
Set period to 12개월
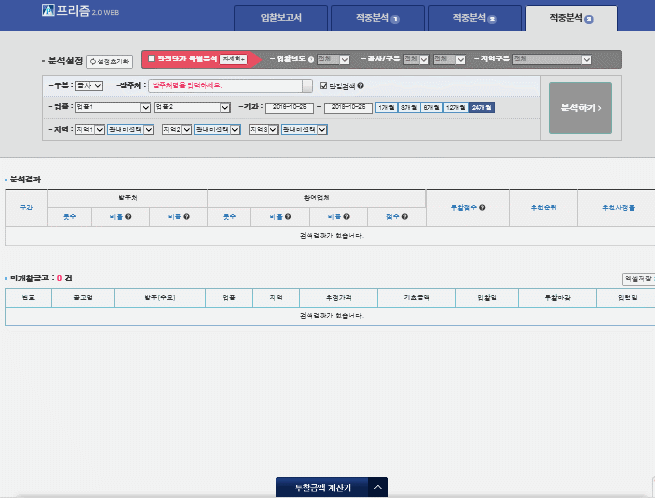[x=455, y=107]
